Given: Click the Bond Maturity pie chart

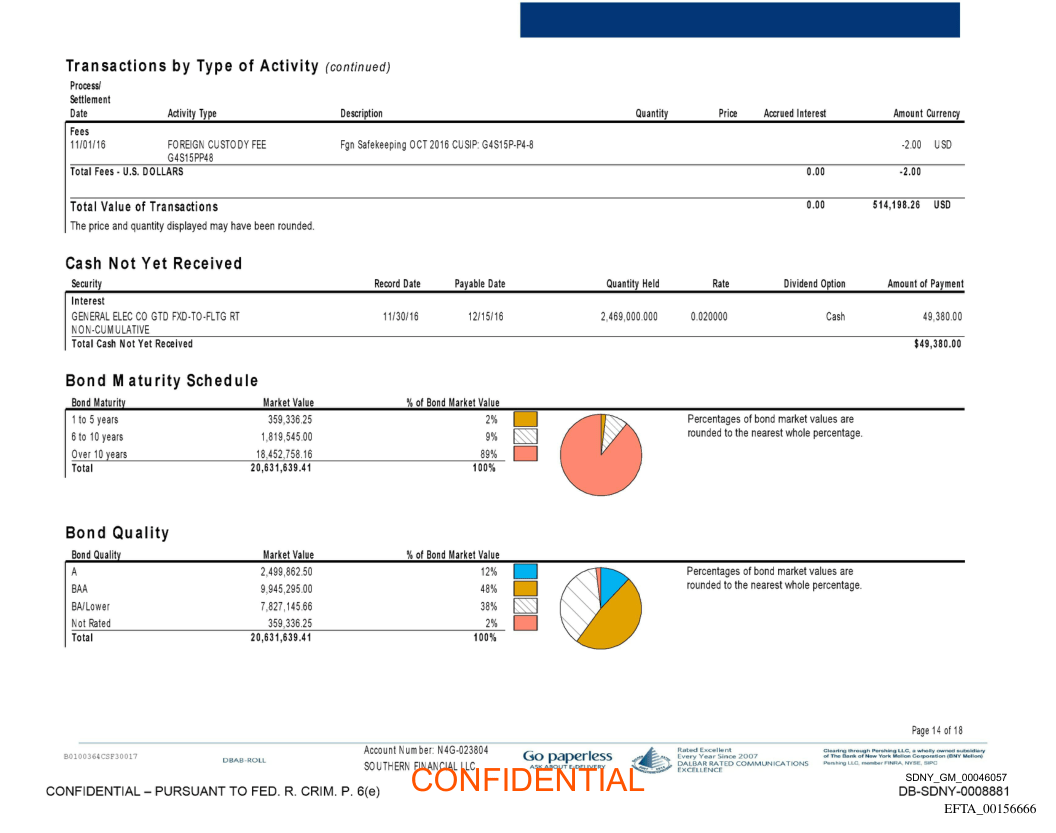Looking at the screenshot, I should point(601,454).
